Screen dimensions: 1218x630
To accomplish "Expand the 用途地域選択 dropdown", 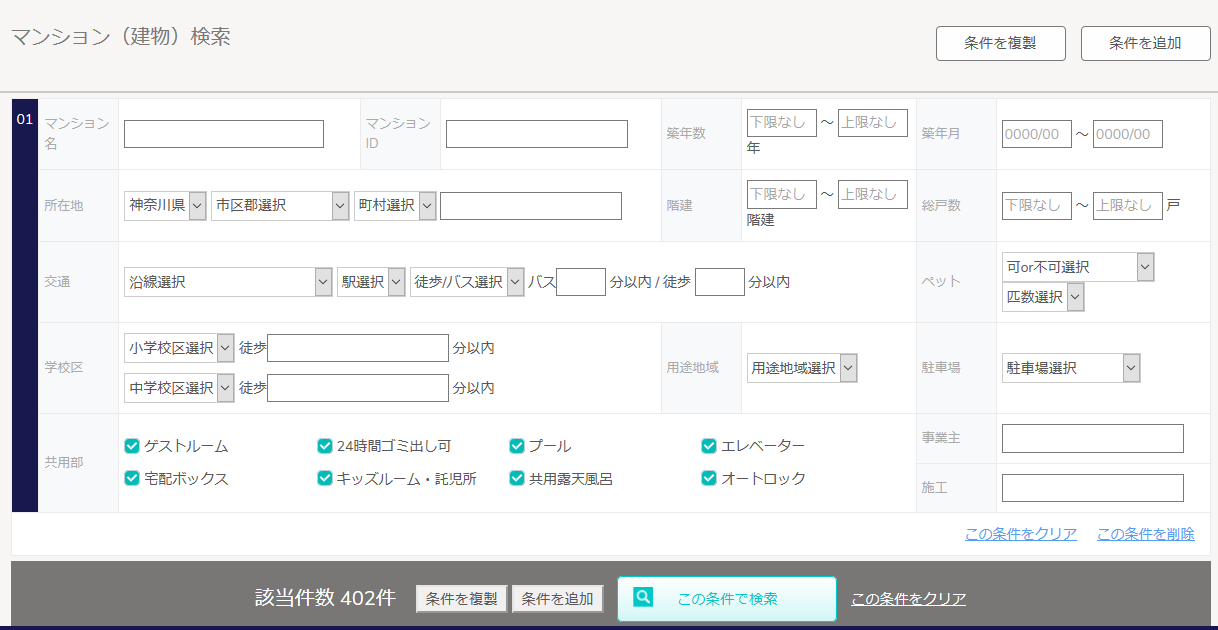I will click(x=802, y=368).
